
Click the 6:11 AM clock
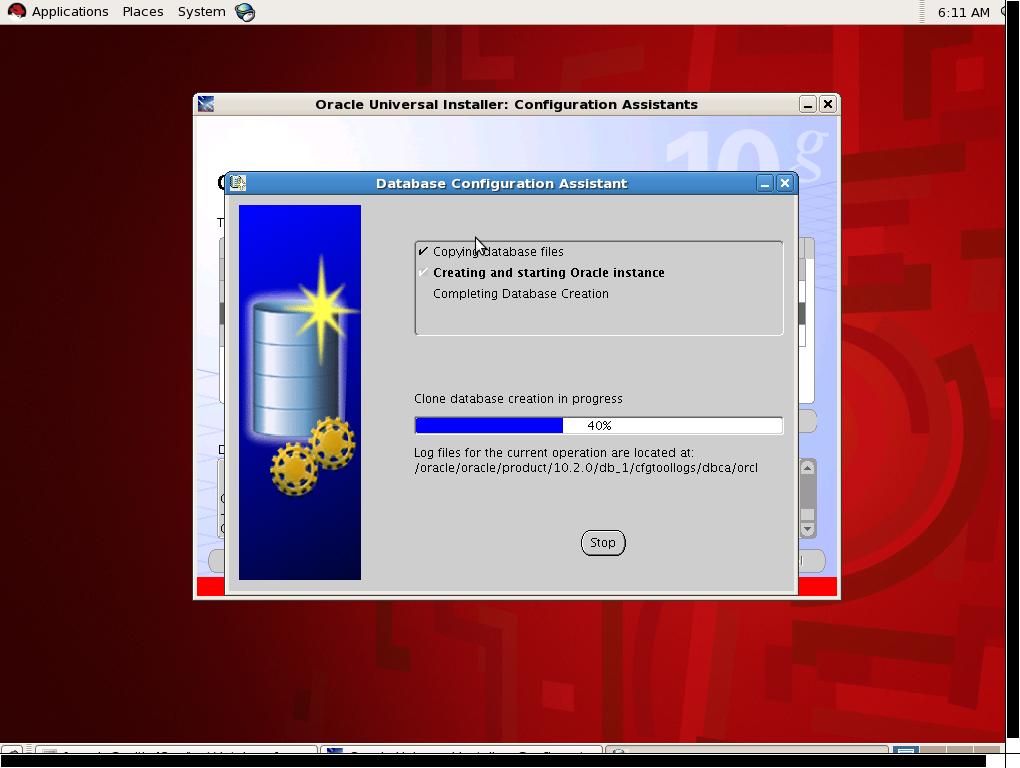point(963,12)
